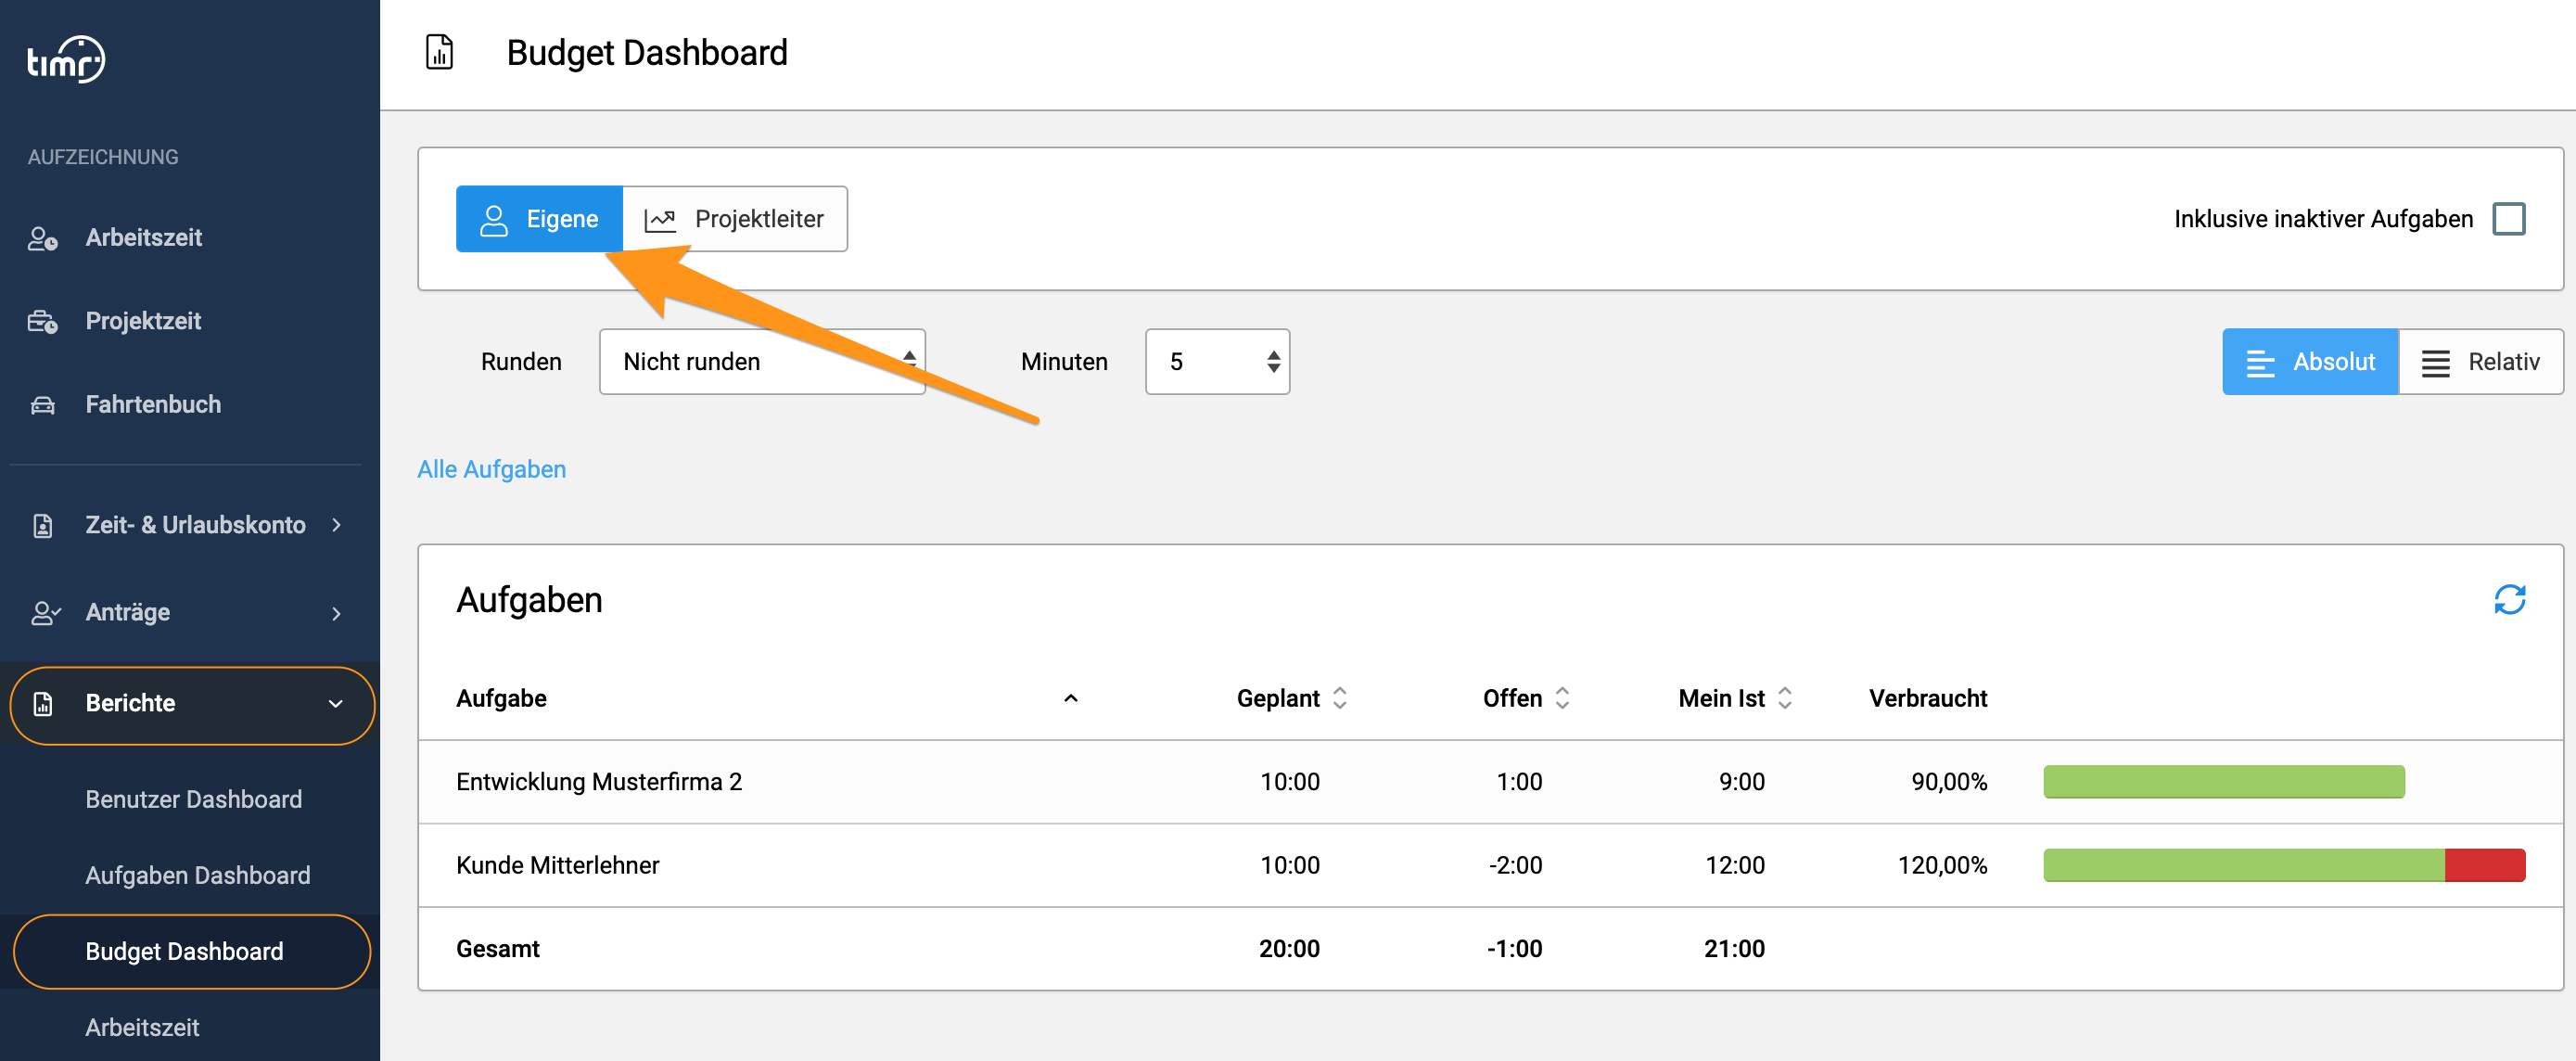Click red overrun segment of Mitterlehner bar
Viewport: 2576px width, 1061px height.
2485,865
